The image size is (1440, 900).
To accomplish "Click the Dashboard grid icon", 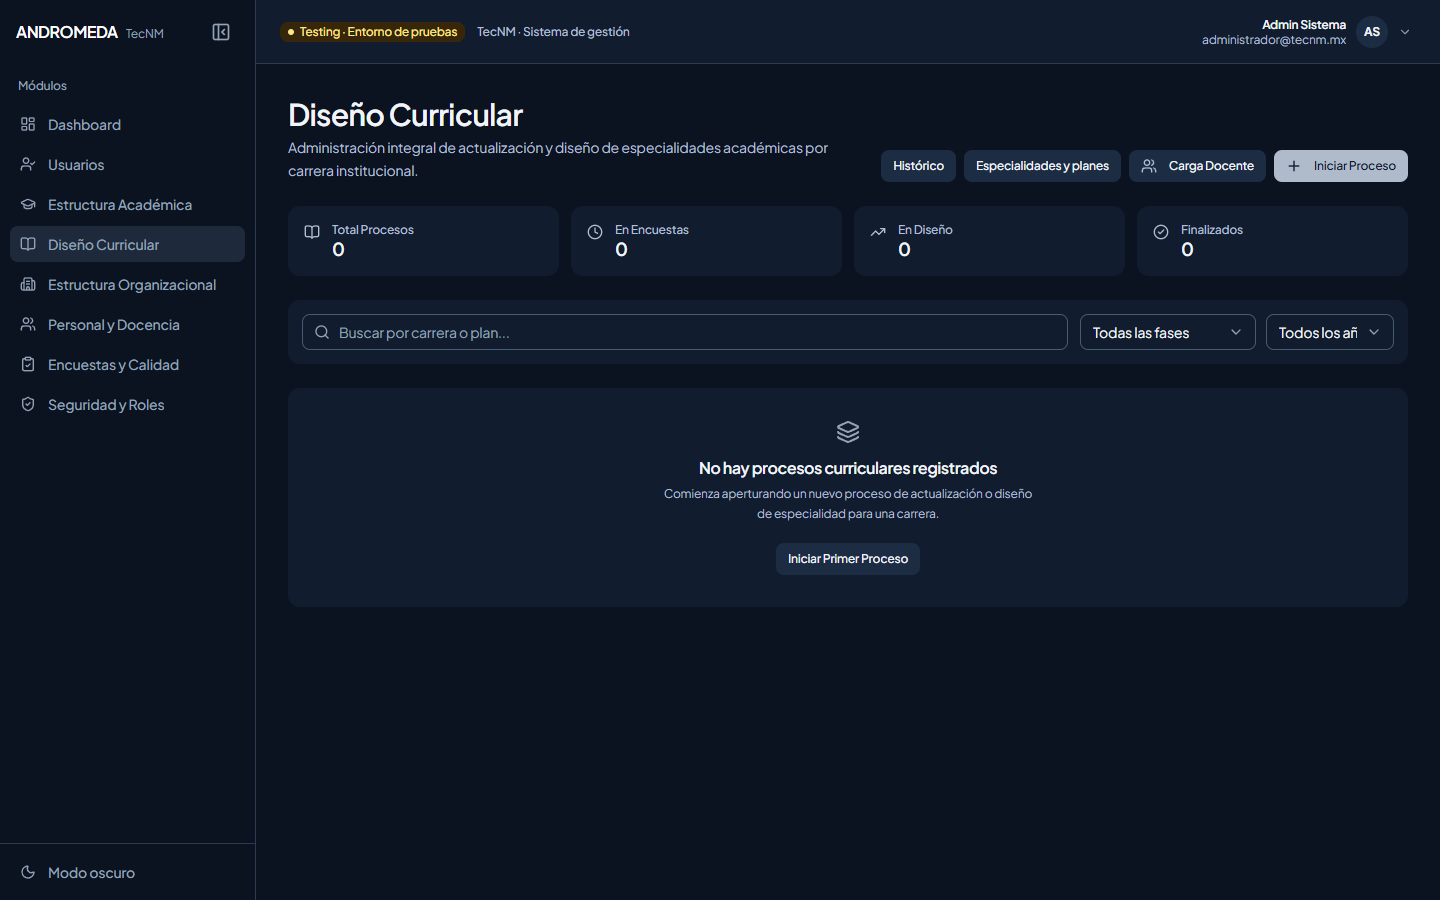I will tap(28, 124).
